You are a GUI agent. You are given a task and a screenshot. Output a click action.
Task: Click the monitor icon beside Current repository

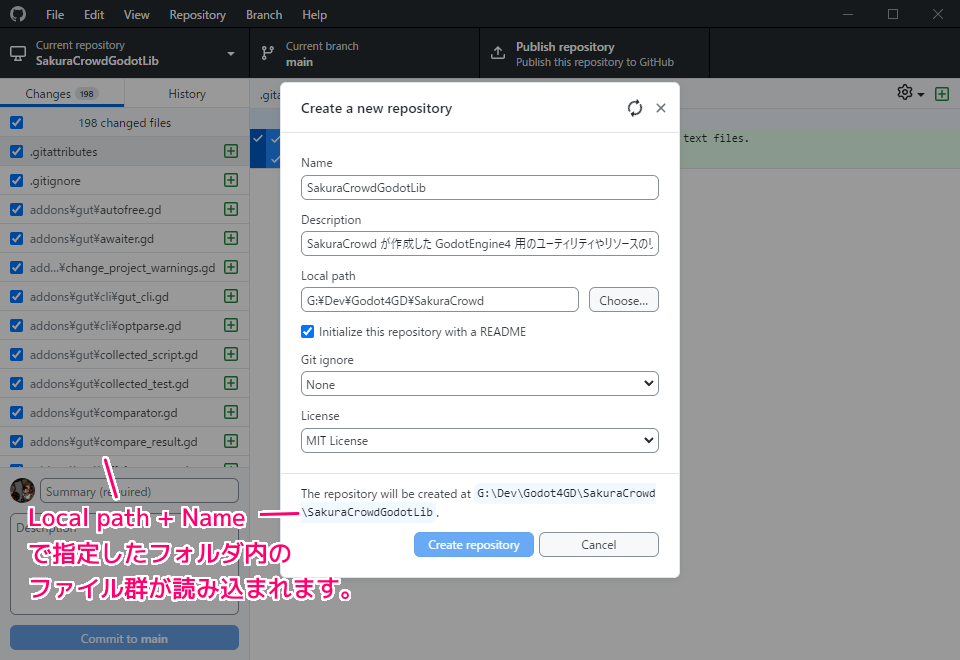point(18,53)
